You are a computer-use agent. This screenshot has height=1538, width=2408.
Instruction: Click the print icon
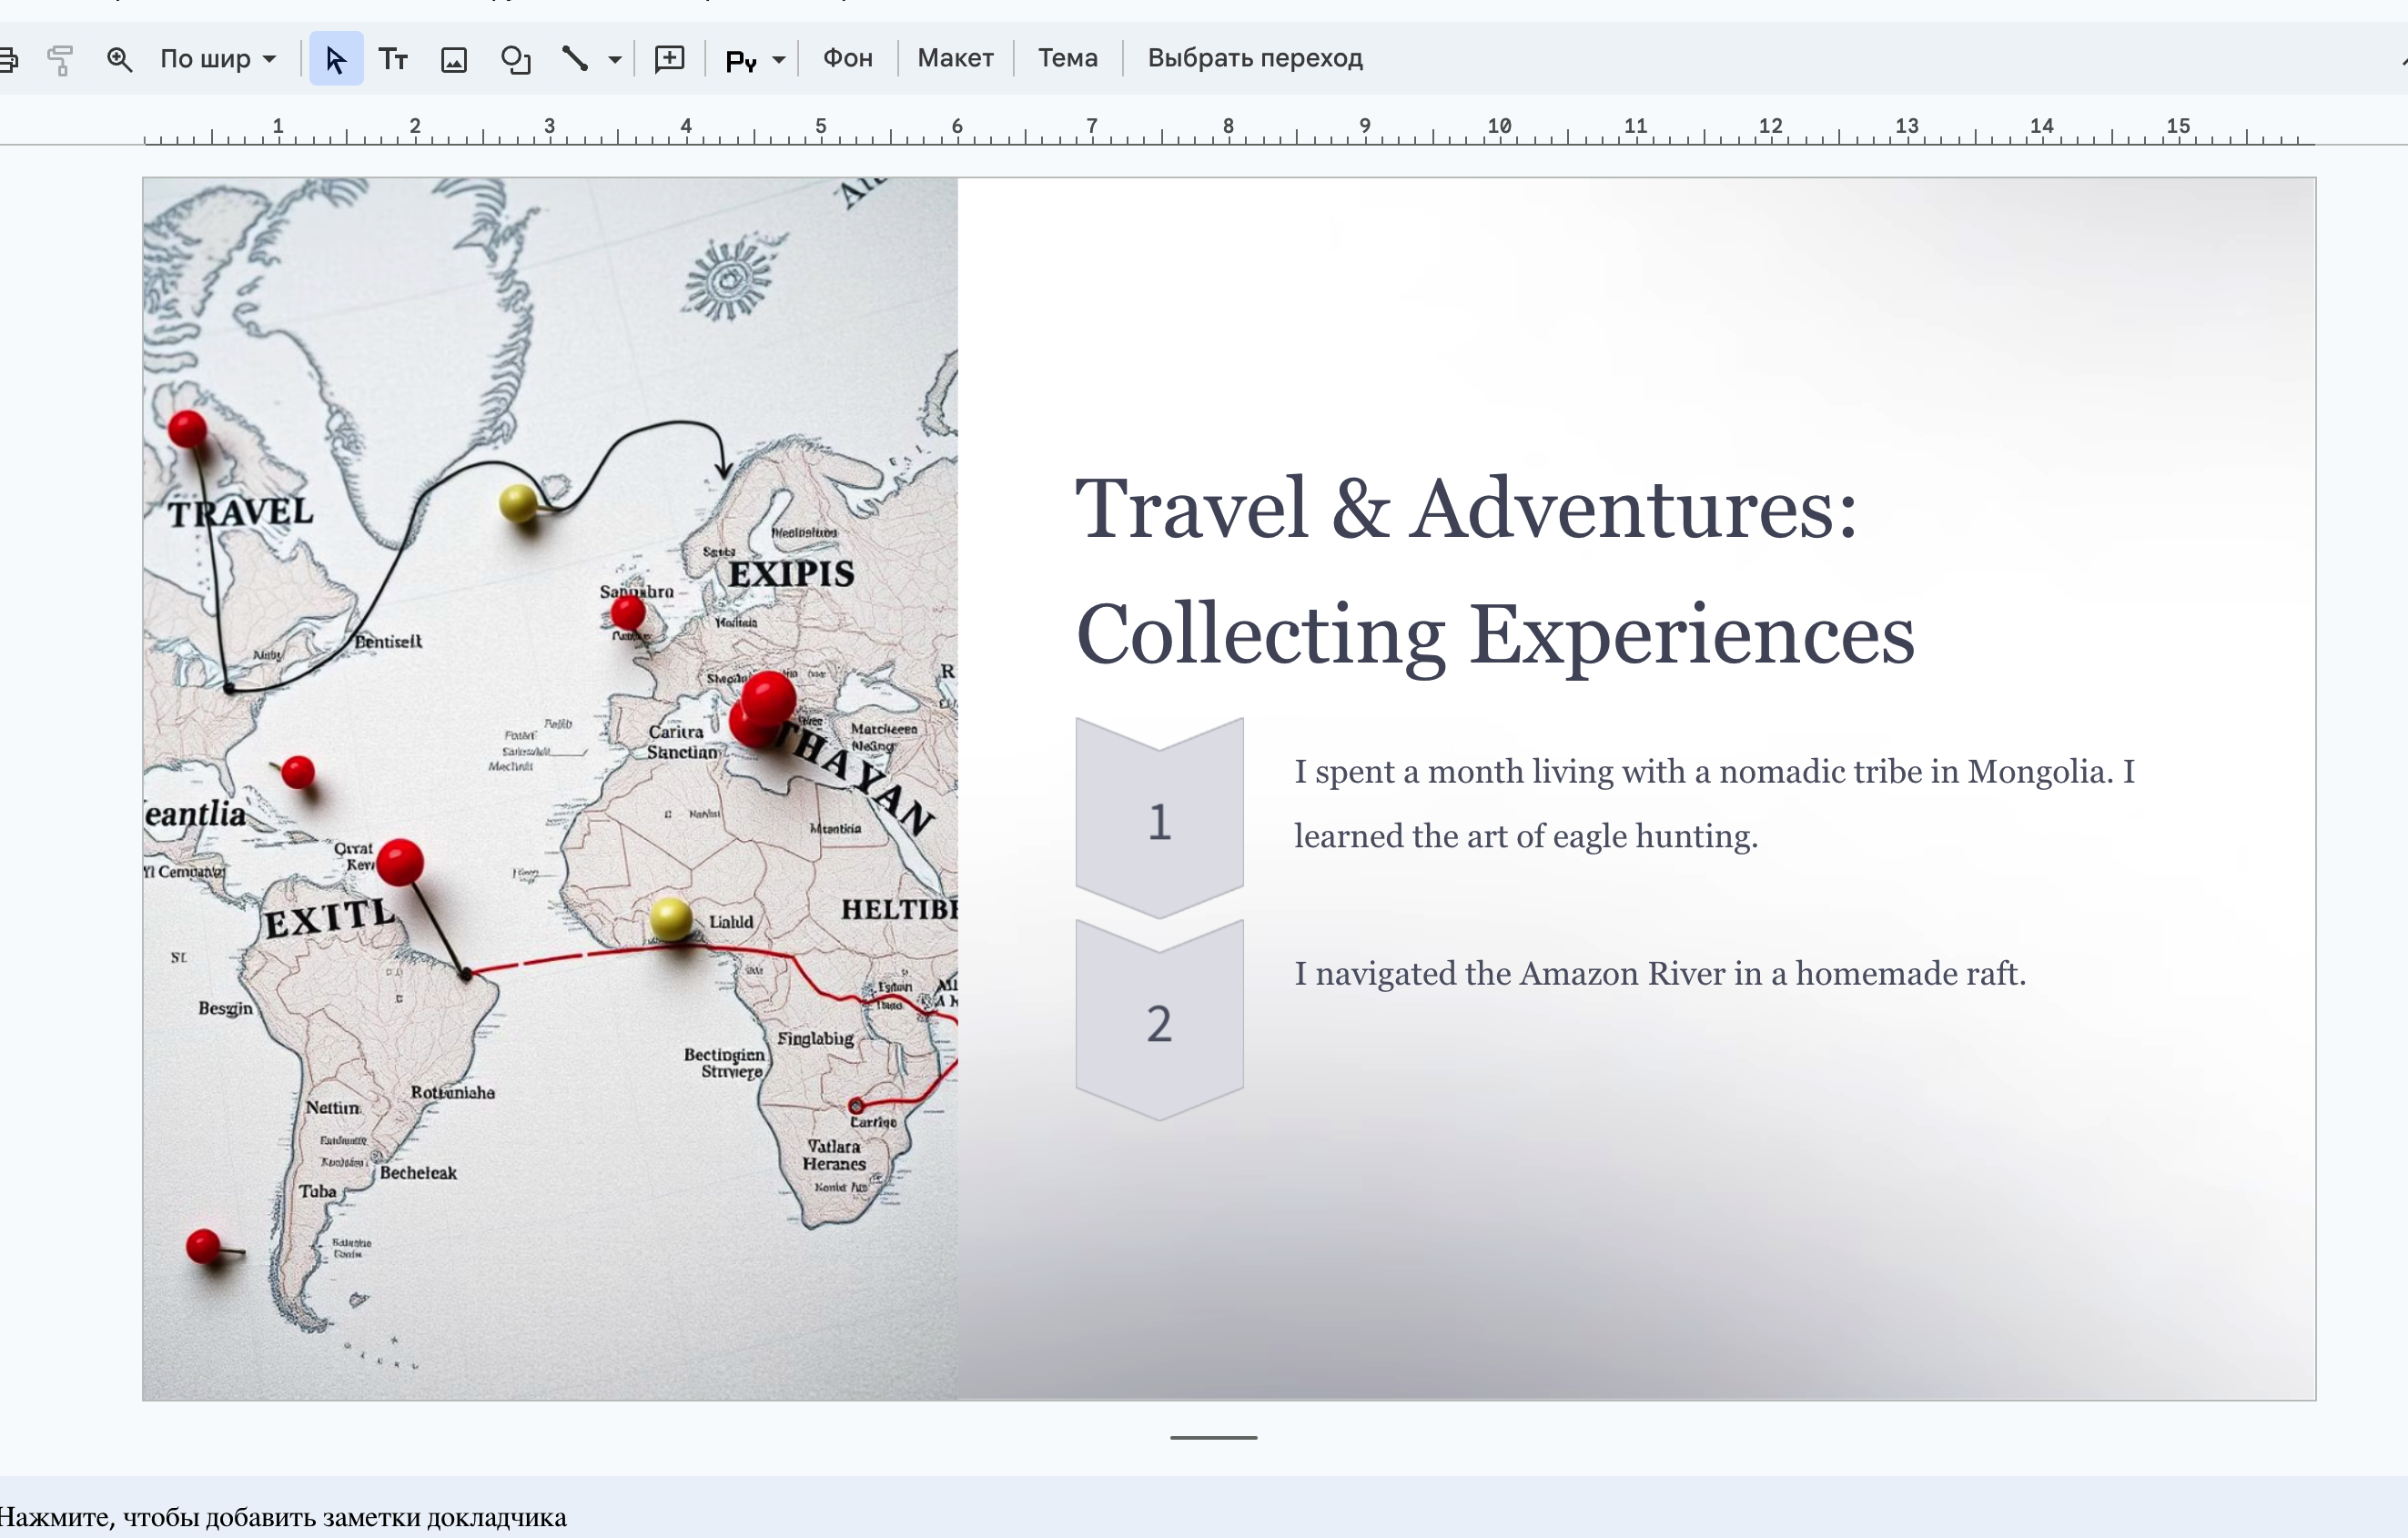point(8,59)
